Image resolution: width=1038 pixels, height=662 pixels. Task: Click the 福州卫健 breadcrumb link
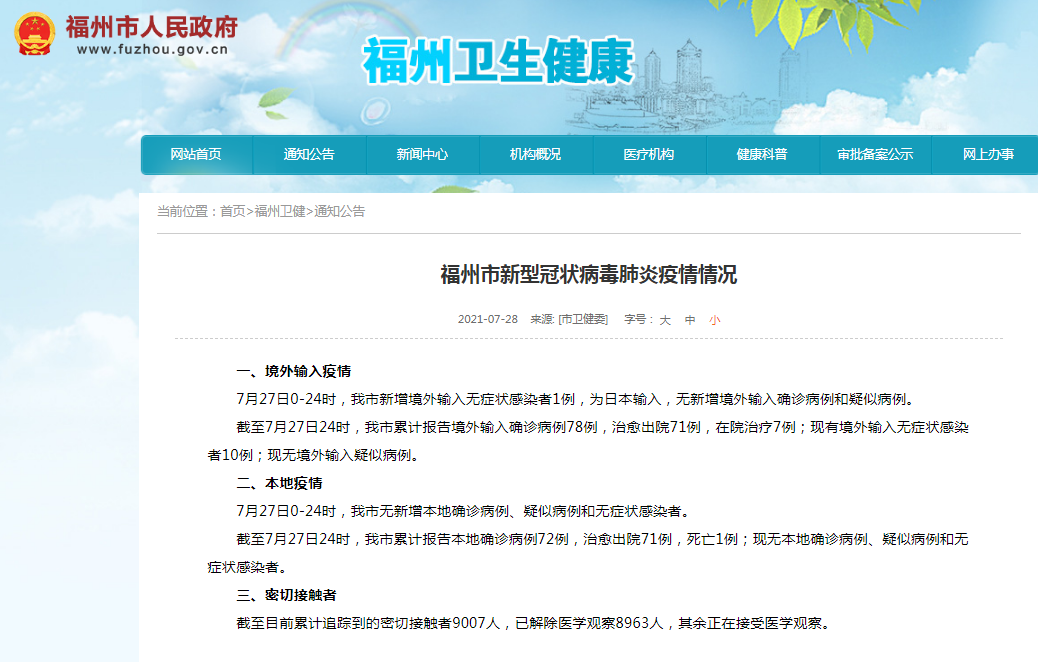click(280, 211)
